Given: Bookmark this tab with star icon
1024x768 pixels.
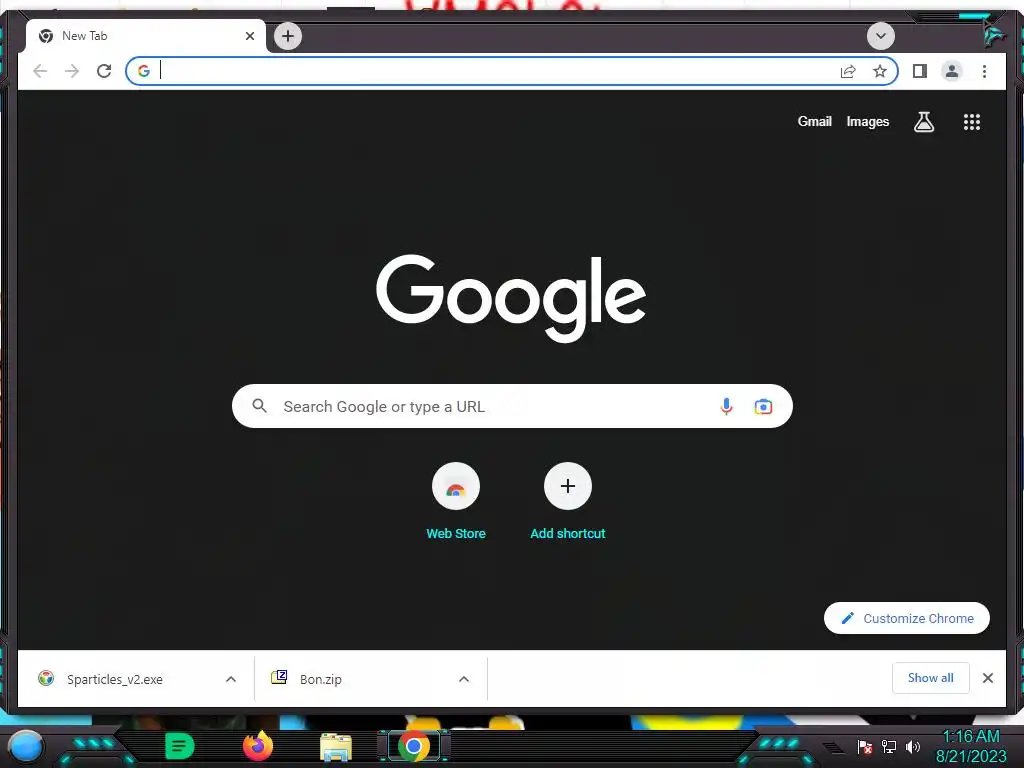Looking at the screenshot, I should (880, 71).
